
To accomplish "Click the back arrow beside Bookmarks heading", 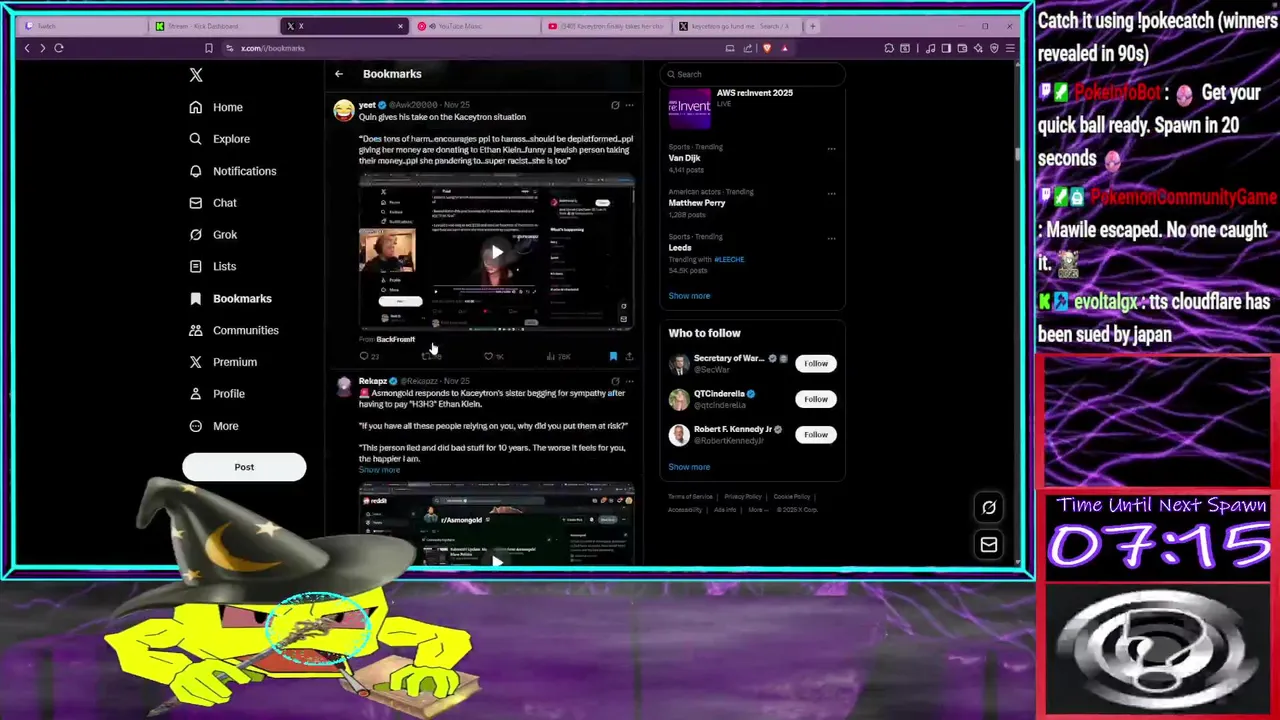I will point(339,74).
